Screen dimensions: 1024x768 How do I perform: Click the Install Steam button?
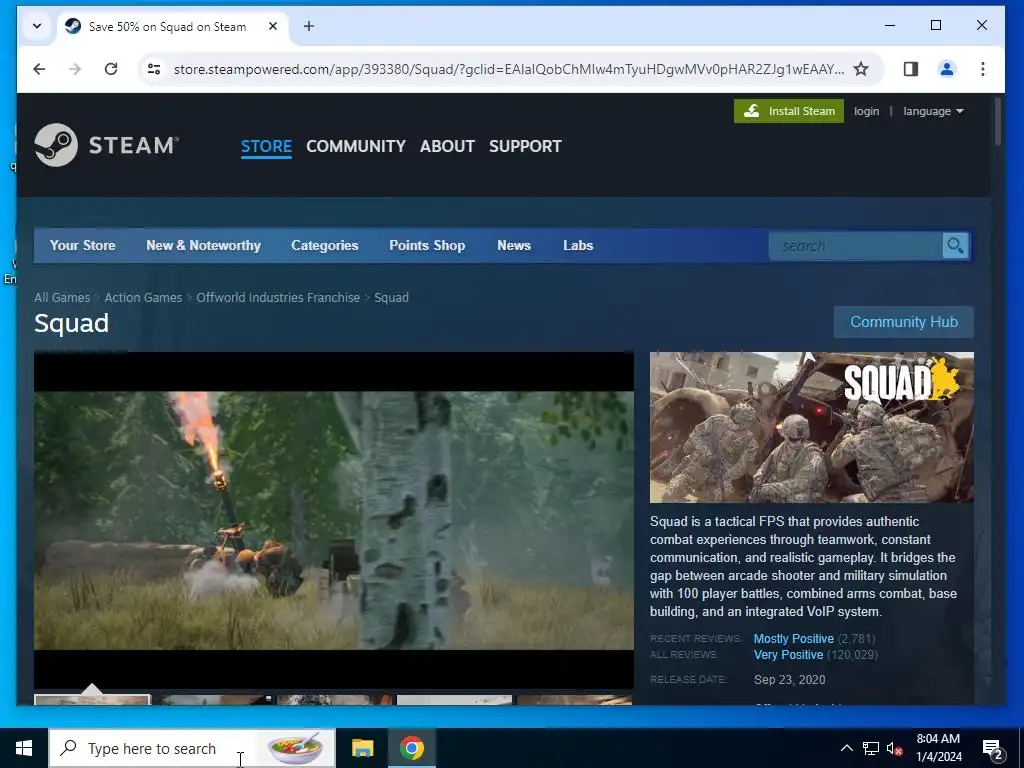789,111
